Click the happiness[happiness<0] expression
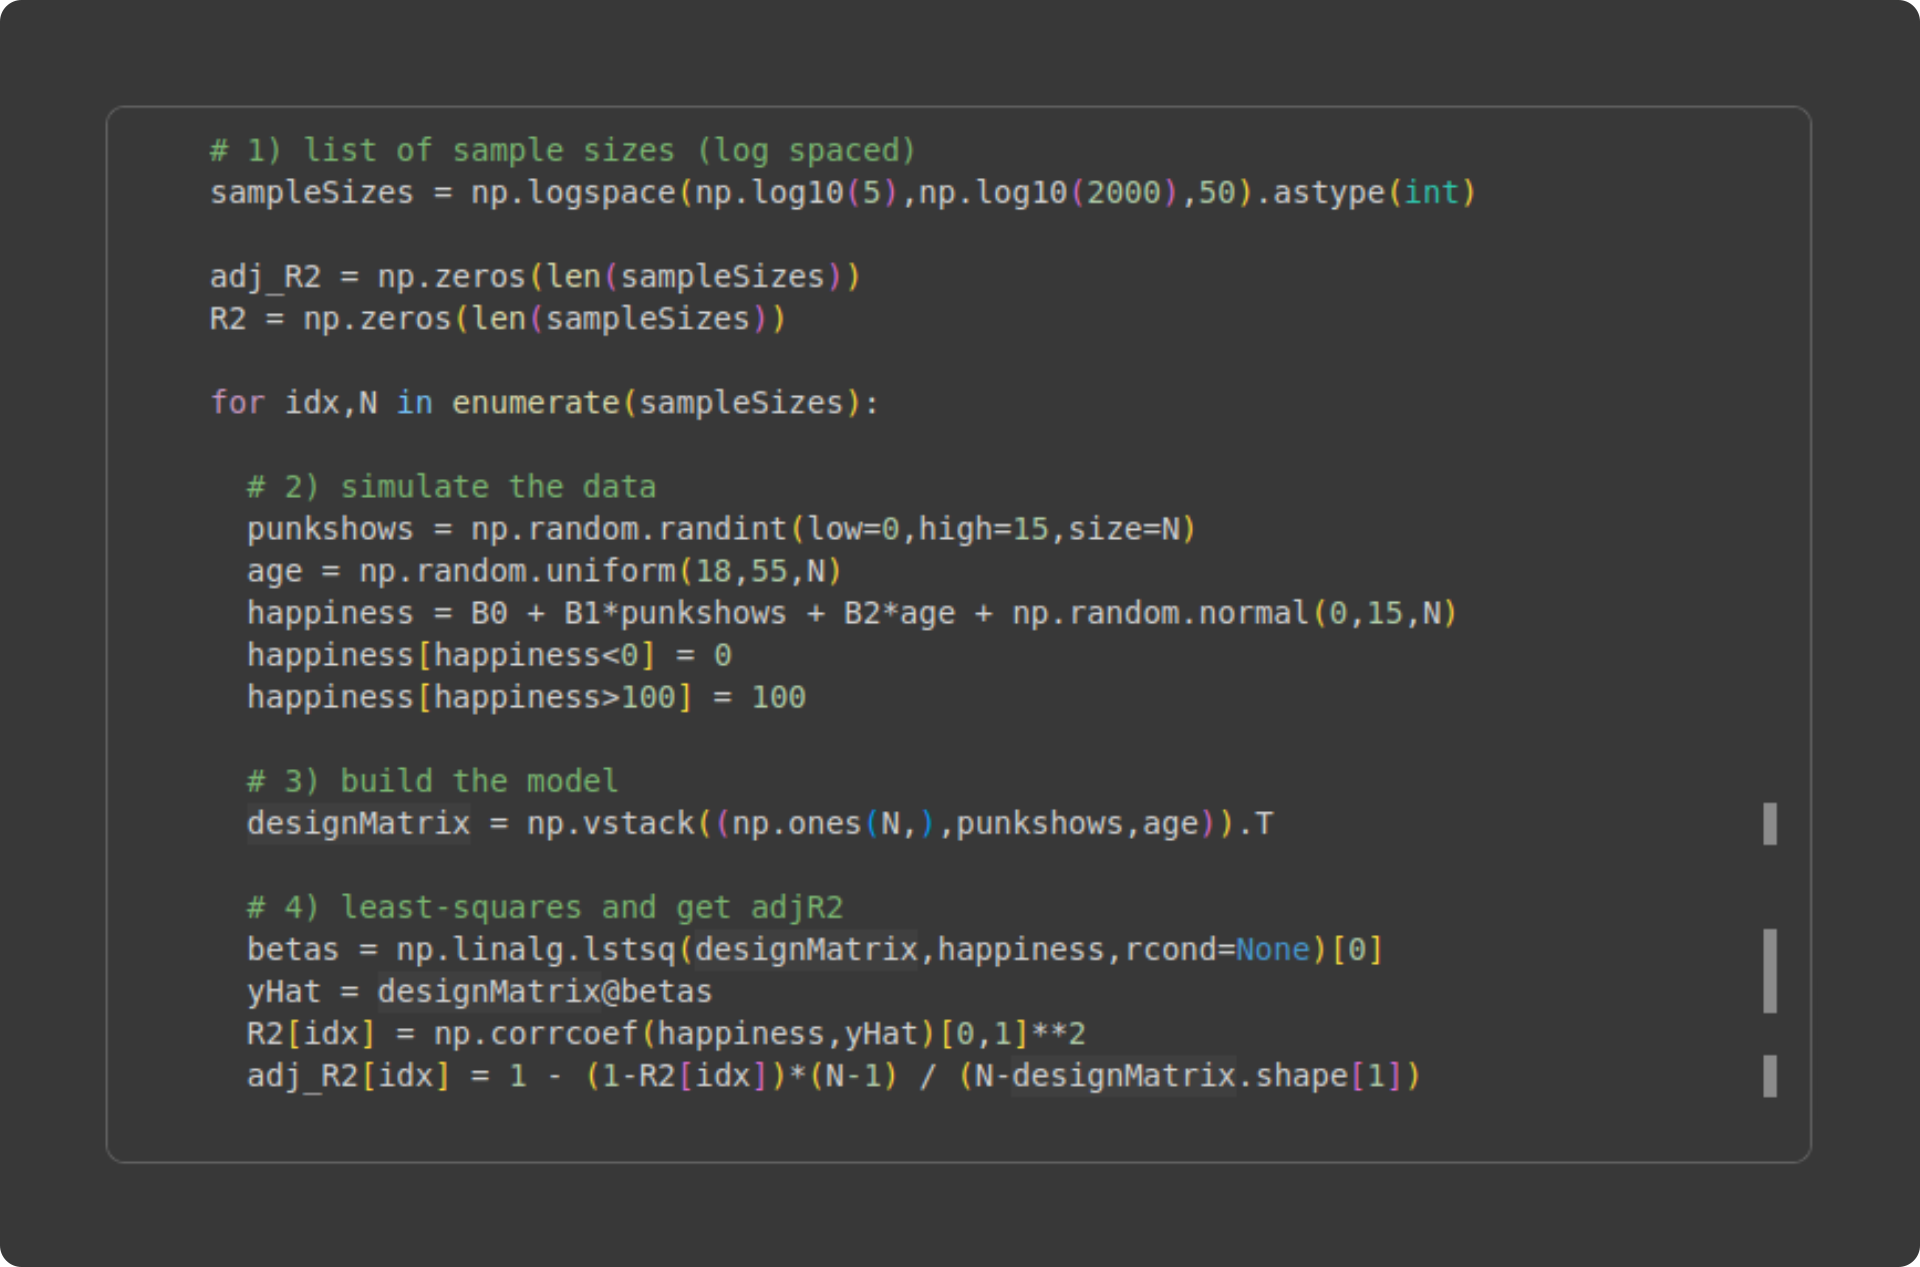 (451, 655)
